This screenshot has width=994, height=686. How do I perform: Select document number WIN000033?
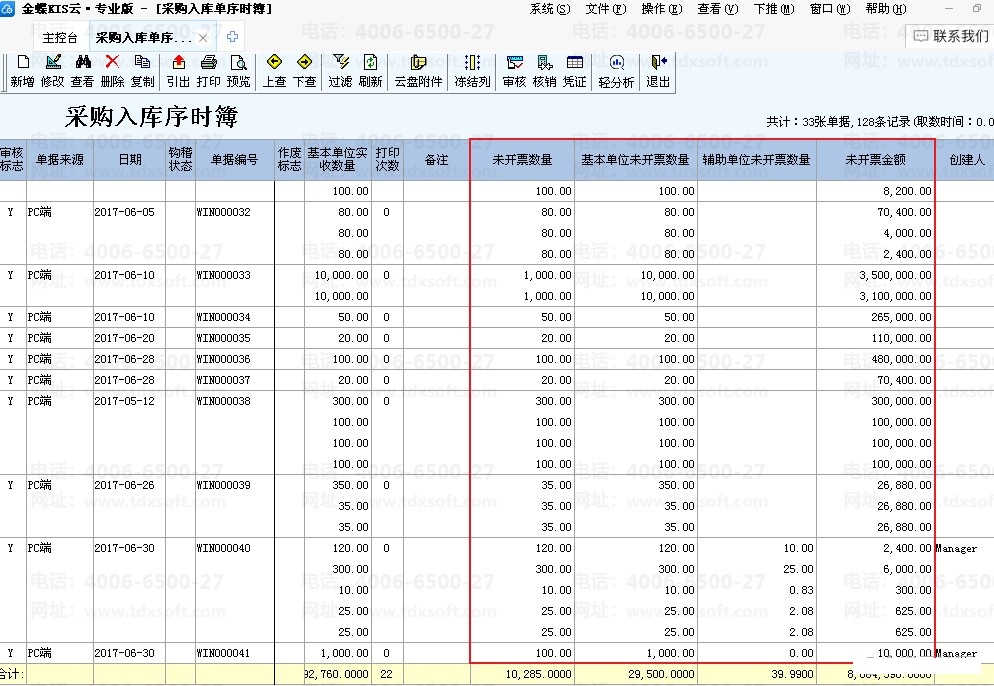223,275
